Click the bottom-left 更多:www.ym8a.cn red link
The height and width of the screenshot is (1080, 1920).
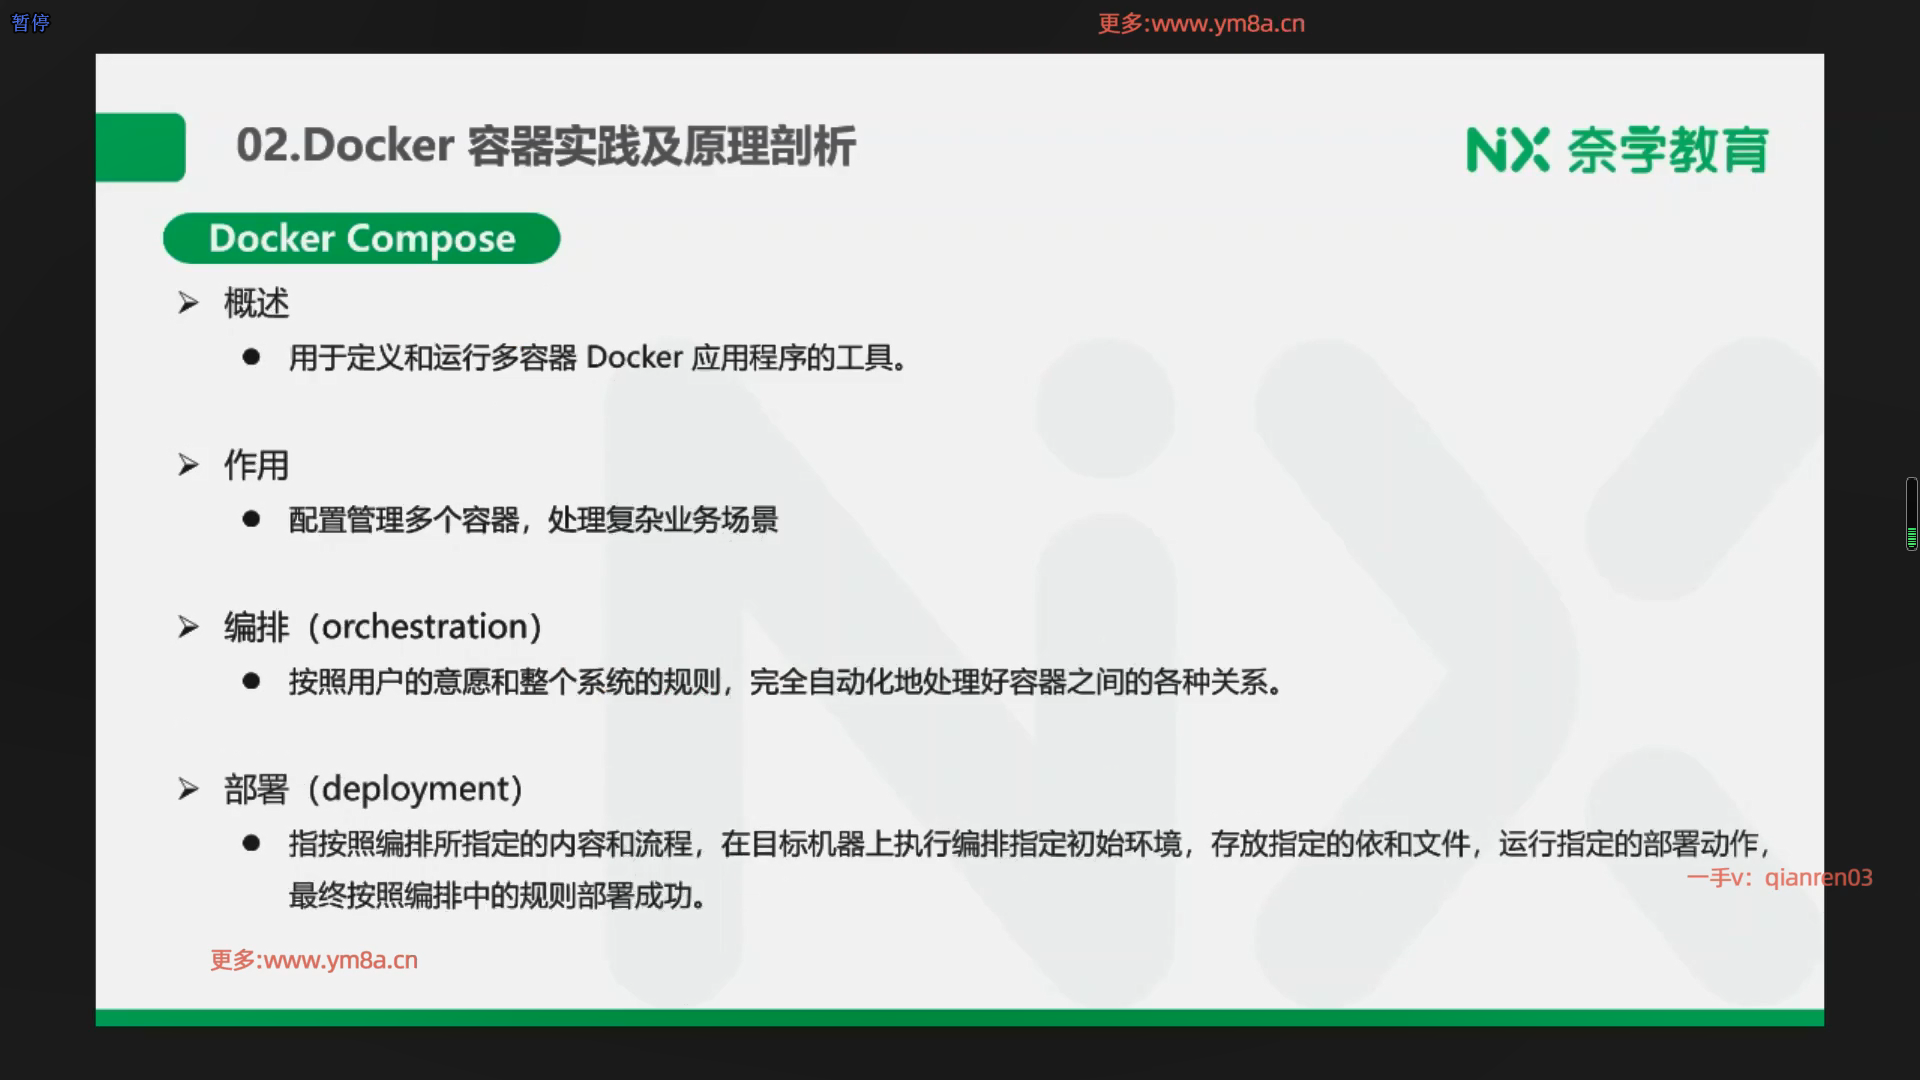pos(314,960)
